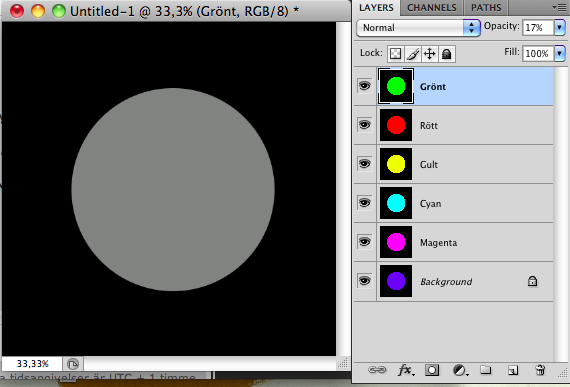This screenshot has width=570, height=387.
Task: Add a layer mask
Action: point(432,370)
